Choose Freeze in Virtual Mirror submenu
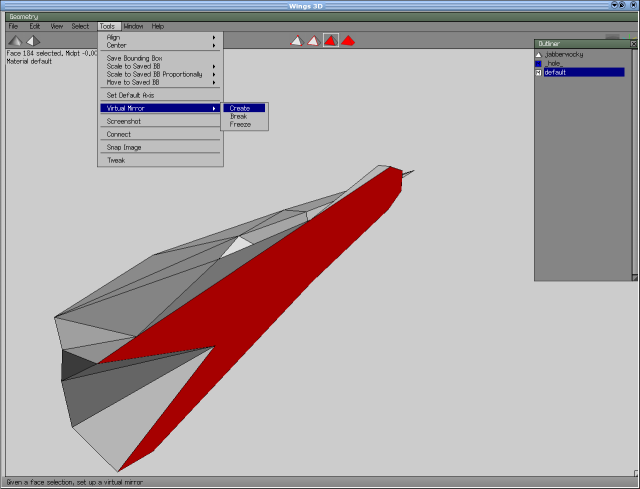 pos(240,124)
